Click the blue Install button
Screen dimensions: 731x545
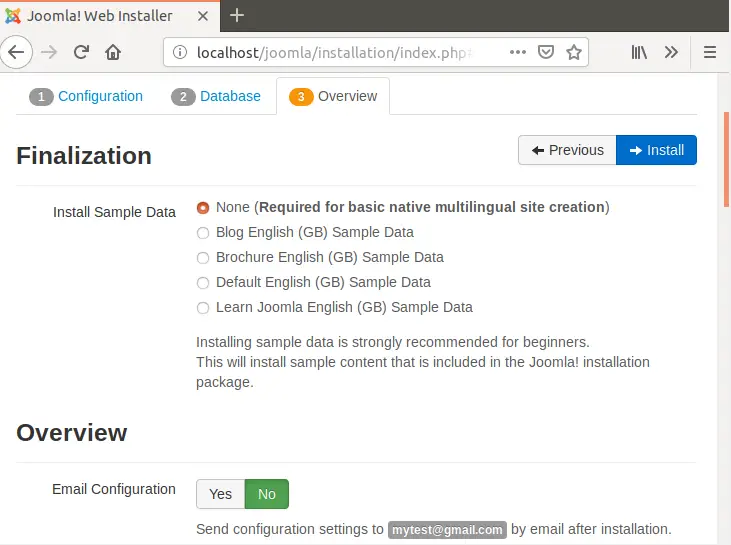tap(656, 150)
